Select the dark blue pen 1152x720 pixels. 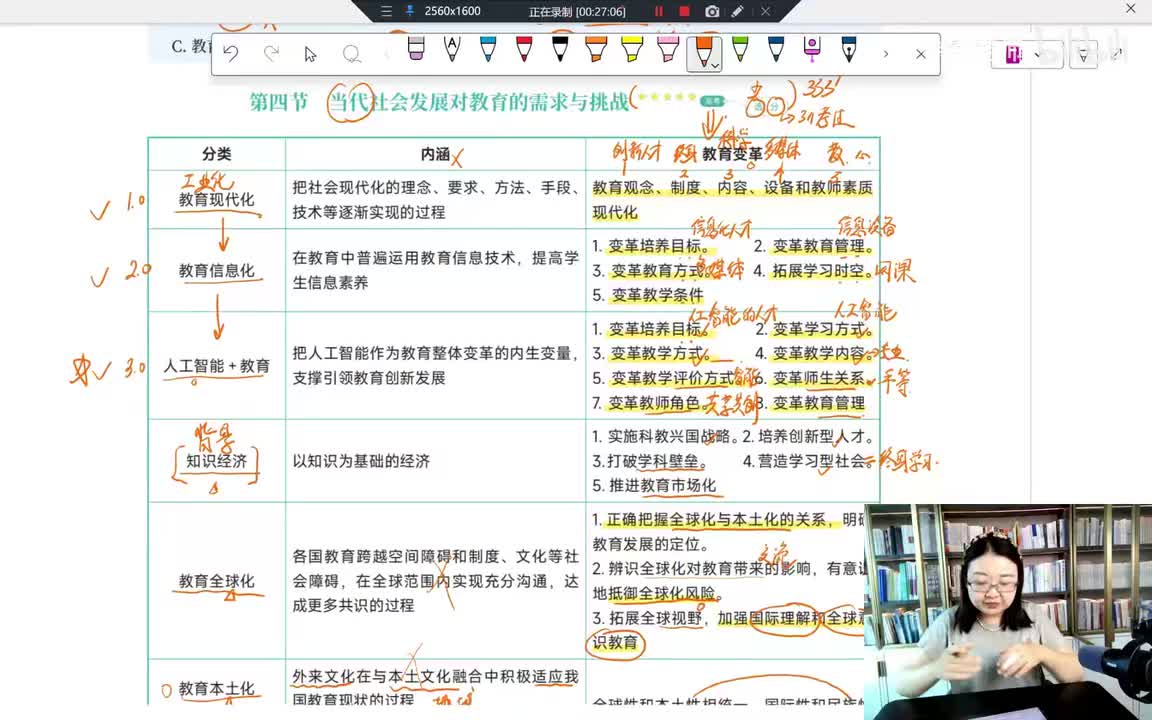pos(776,49)
